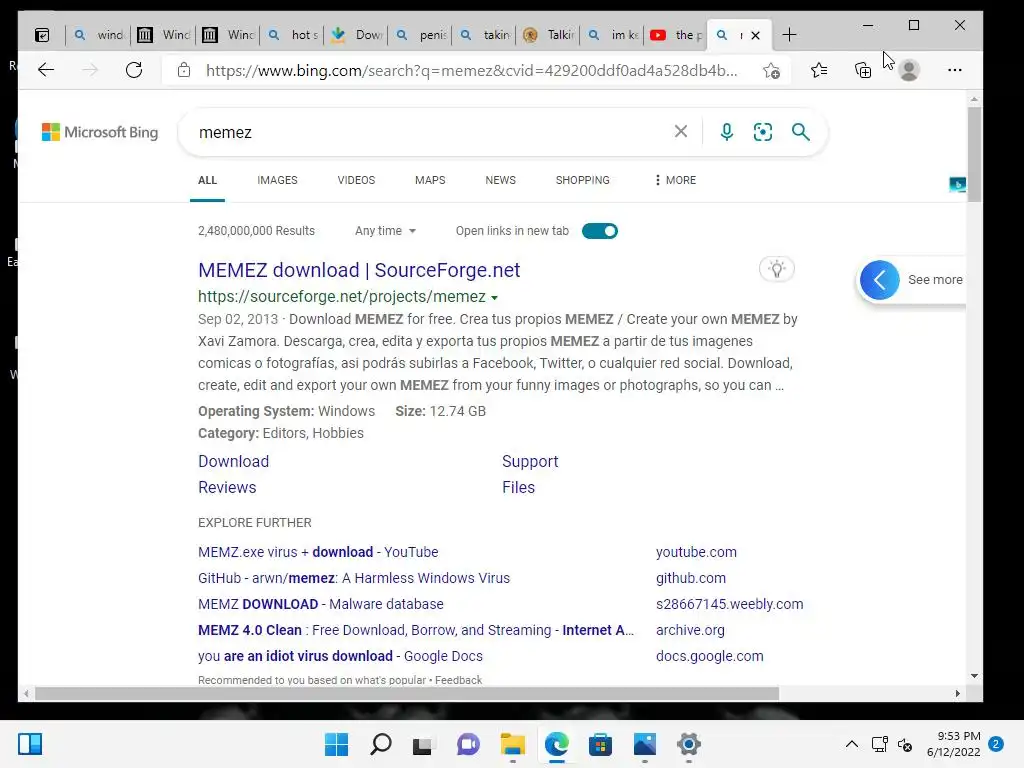Open MEMZ DOWNLOAD Malware database link
This screenshot has height=768, width=1024.
coord(321,604)
